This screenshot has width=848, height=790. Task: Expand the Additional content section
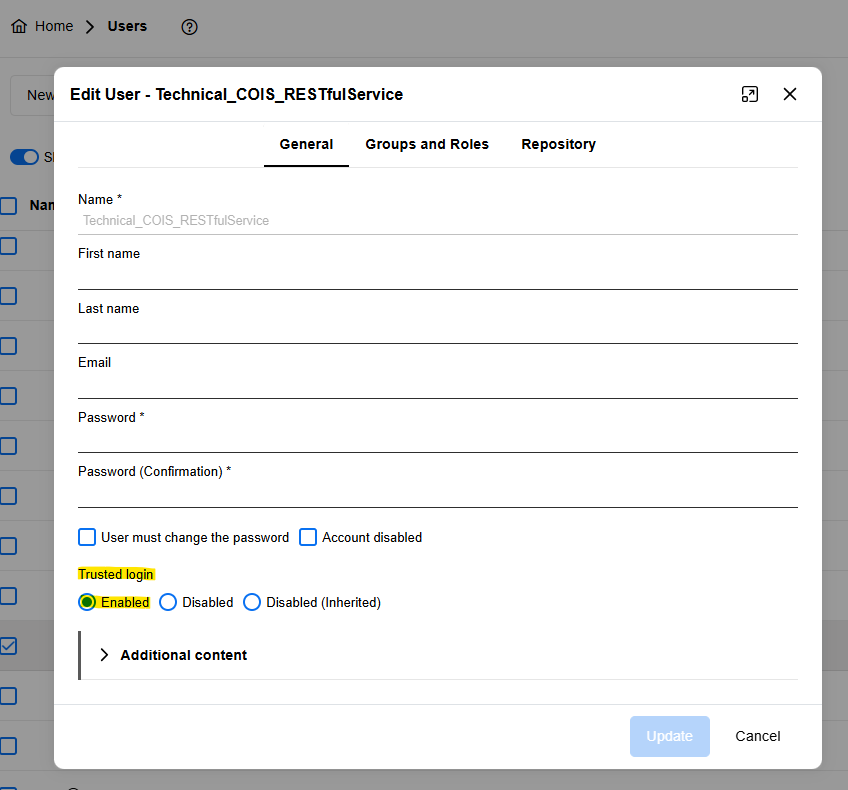point(105,655)
